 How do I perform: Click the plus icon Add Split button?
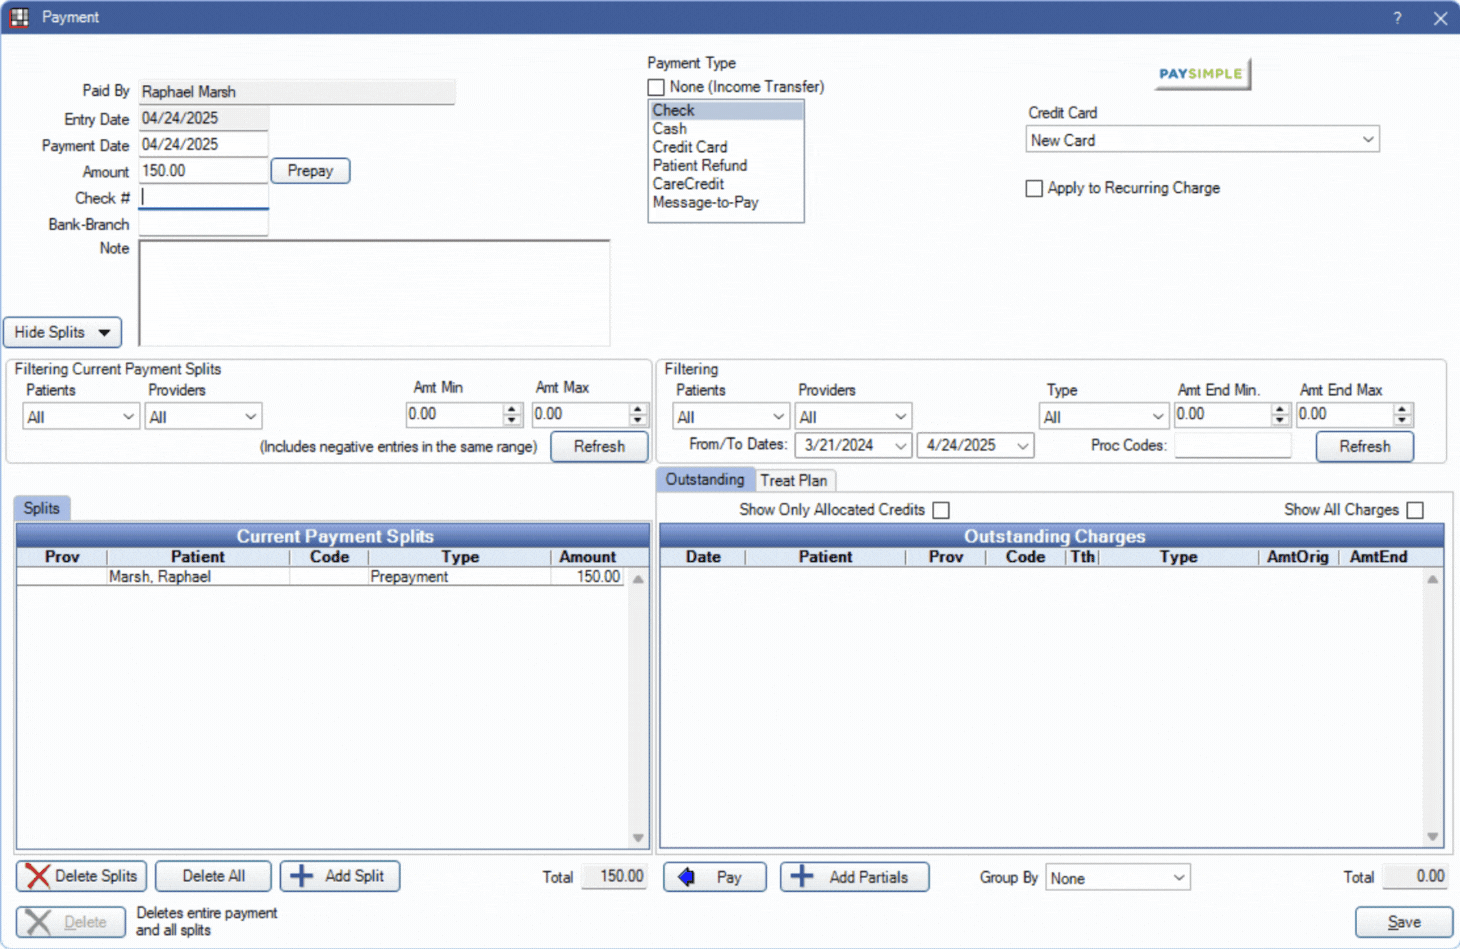339,876
